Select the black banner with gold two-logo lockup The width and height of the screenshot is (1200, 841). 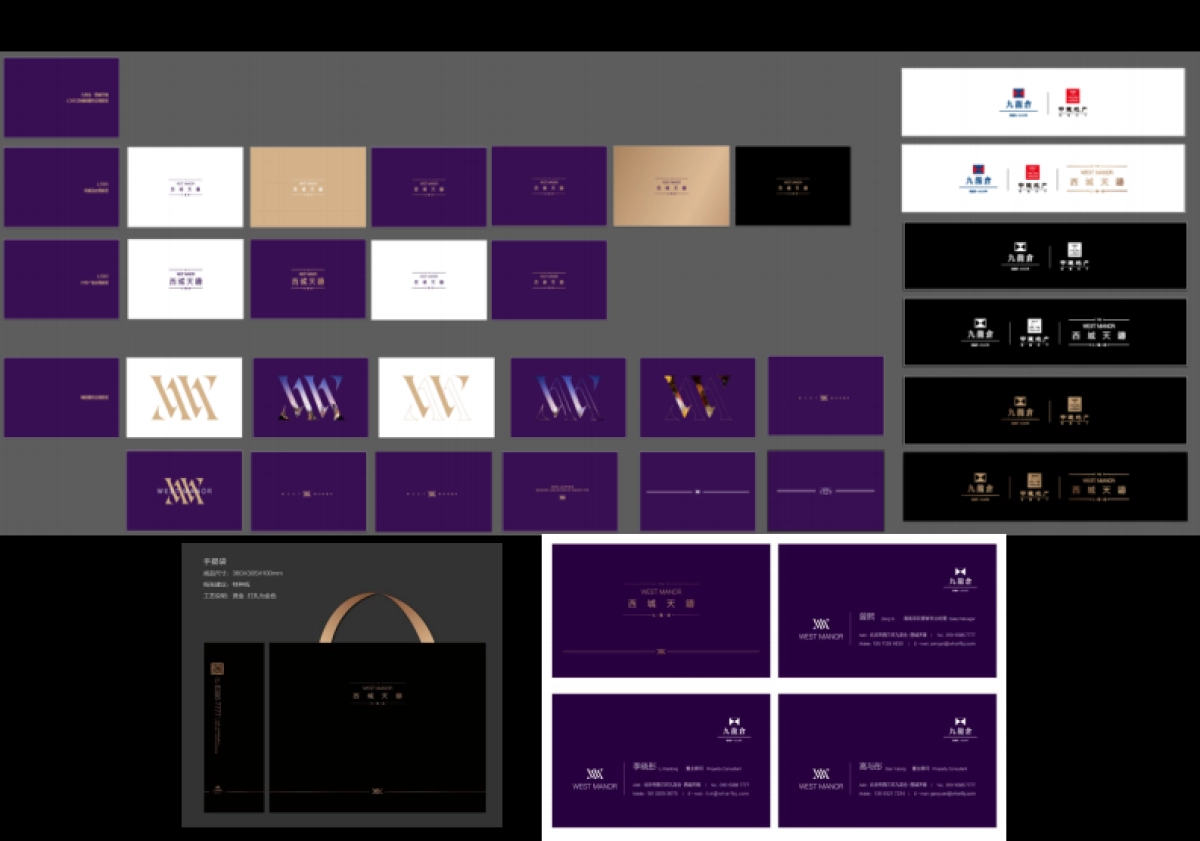point(1045,410)
